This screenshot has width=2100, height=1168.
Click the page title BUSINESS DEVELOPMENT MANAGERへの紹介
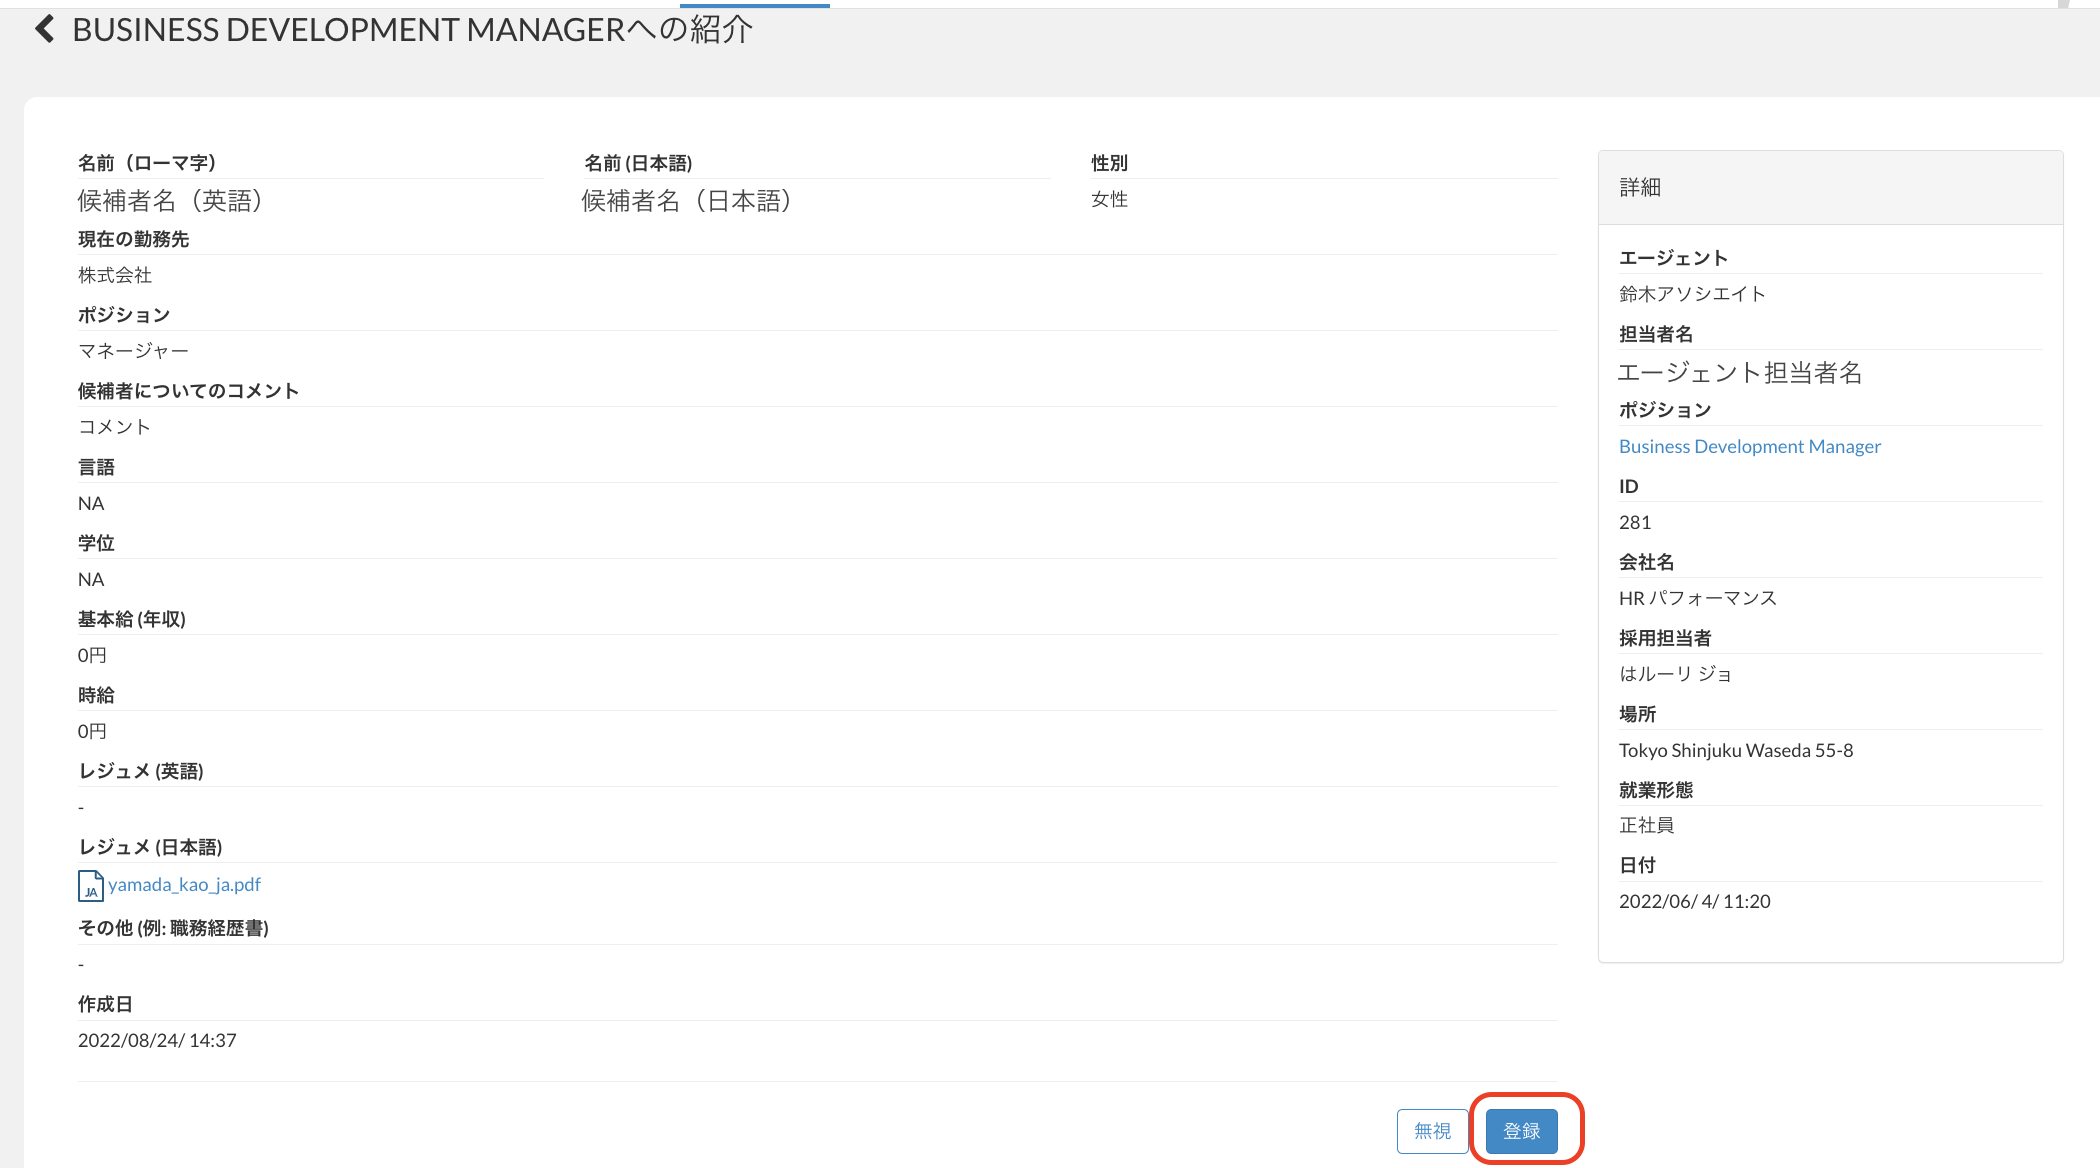point(412,30)
